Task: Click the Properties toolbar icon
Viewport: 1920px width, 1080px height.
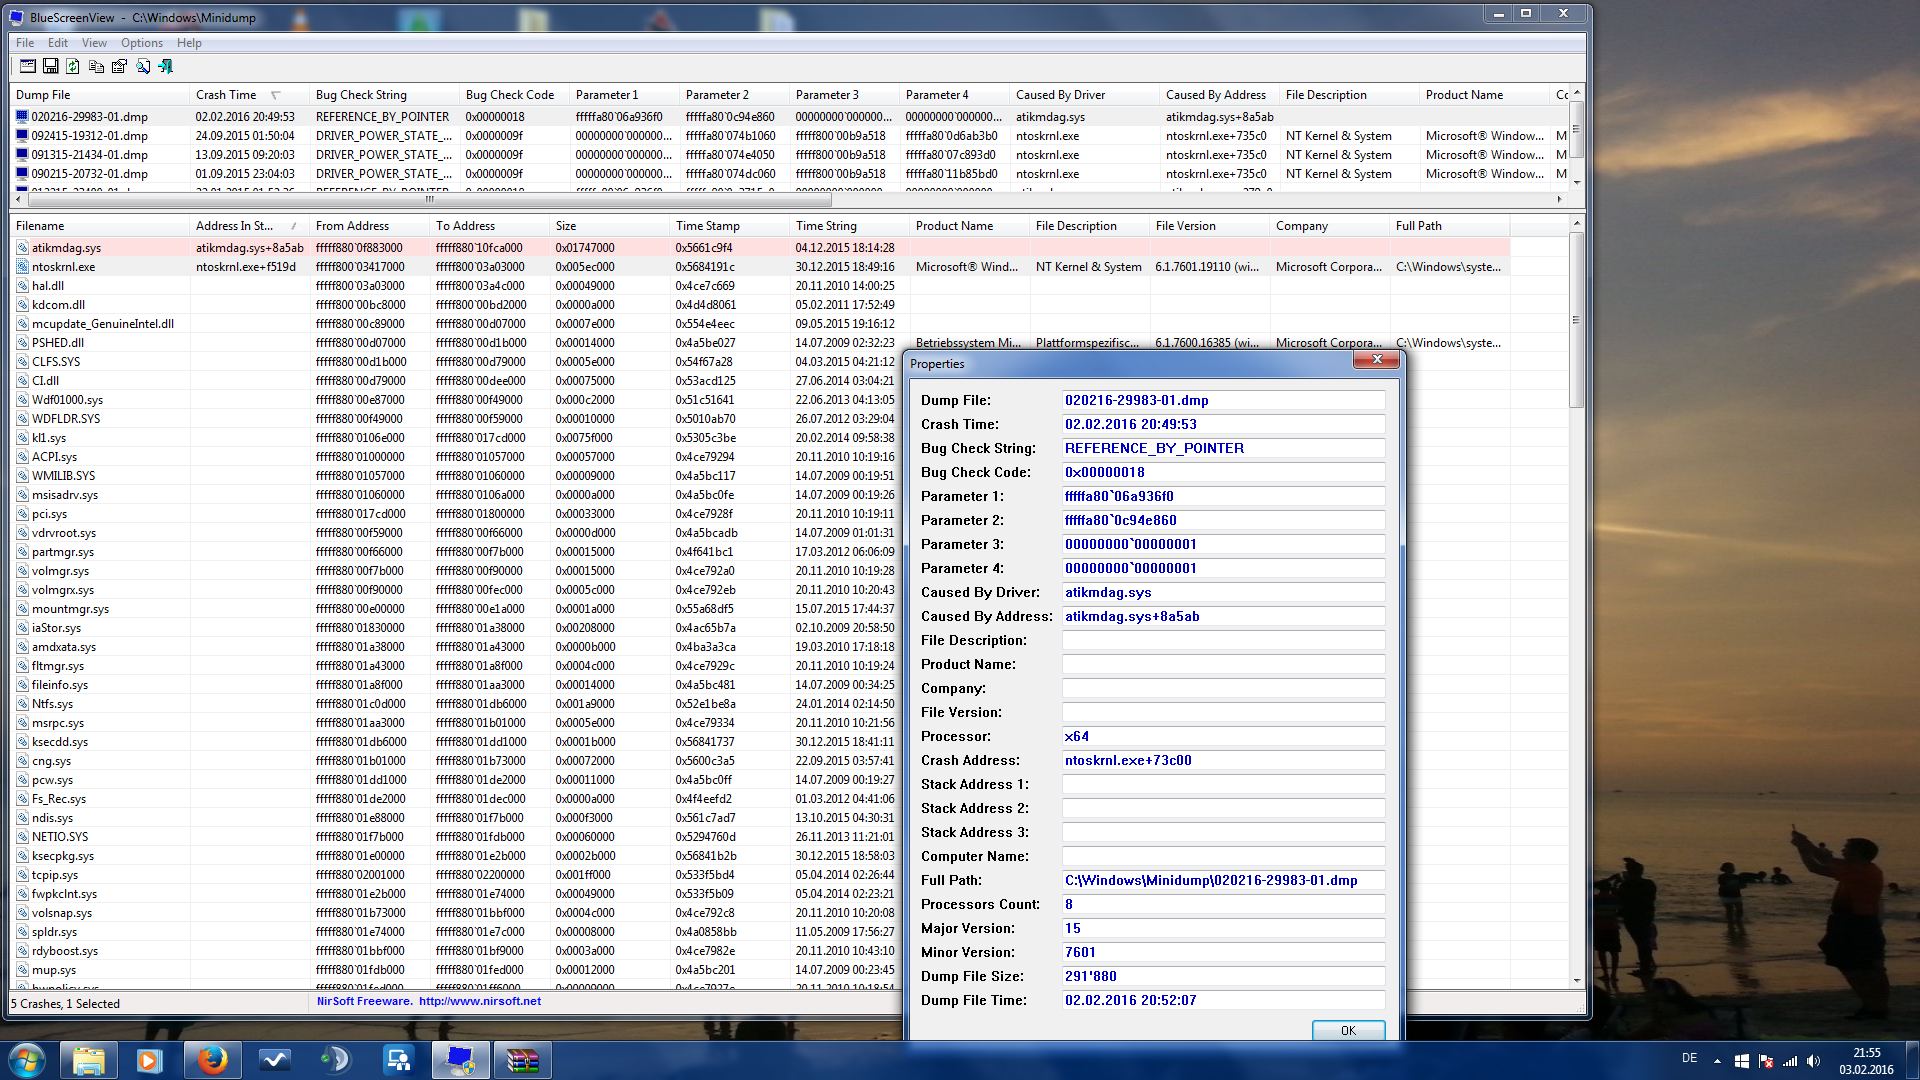Action: 119,66
